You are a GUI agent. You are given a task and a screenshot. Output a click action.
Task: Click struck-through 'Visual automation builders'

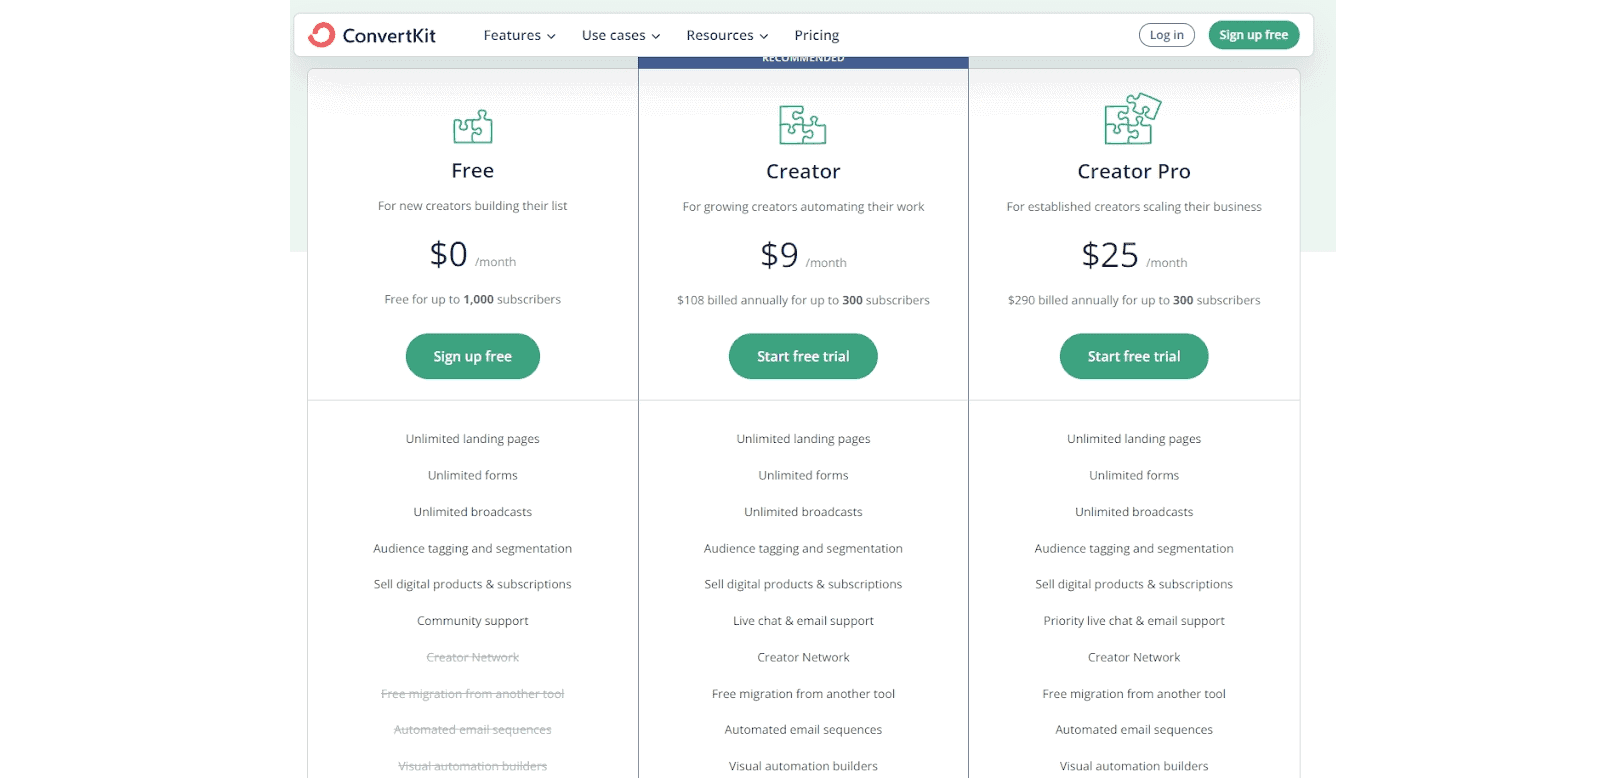click(473, 766)
